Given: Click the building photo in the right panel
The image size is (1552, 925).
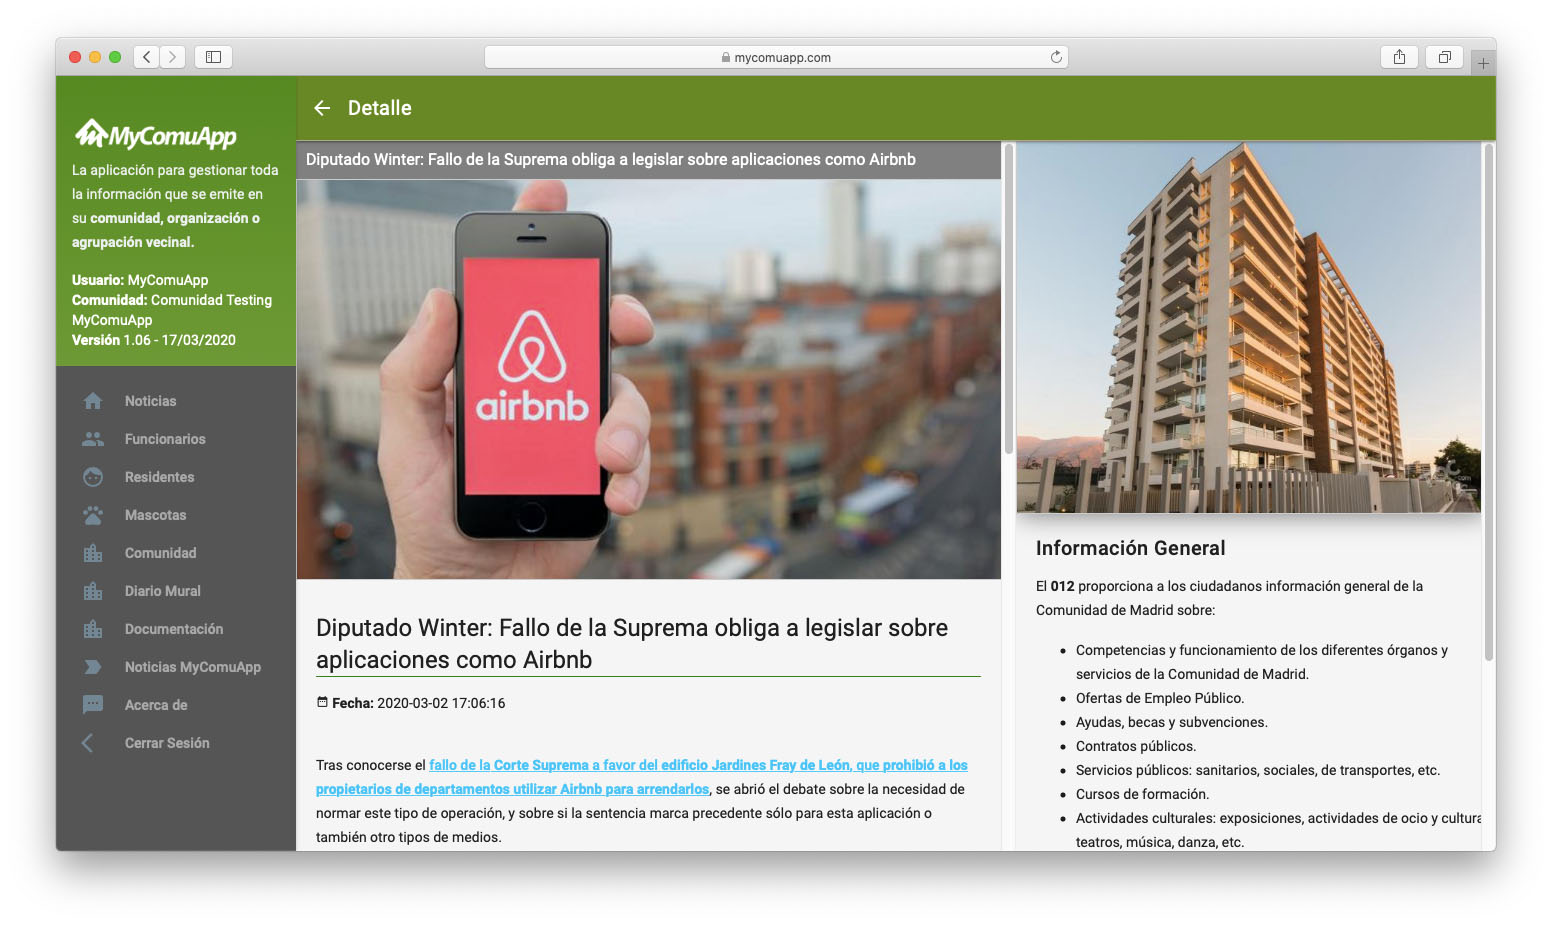Looking at the screenshot, I should (x=1248, y=328).
